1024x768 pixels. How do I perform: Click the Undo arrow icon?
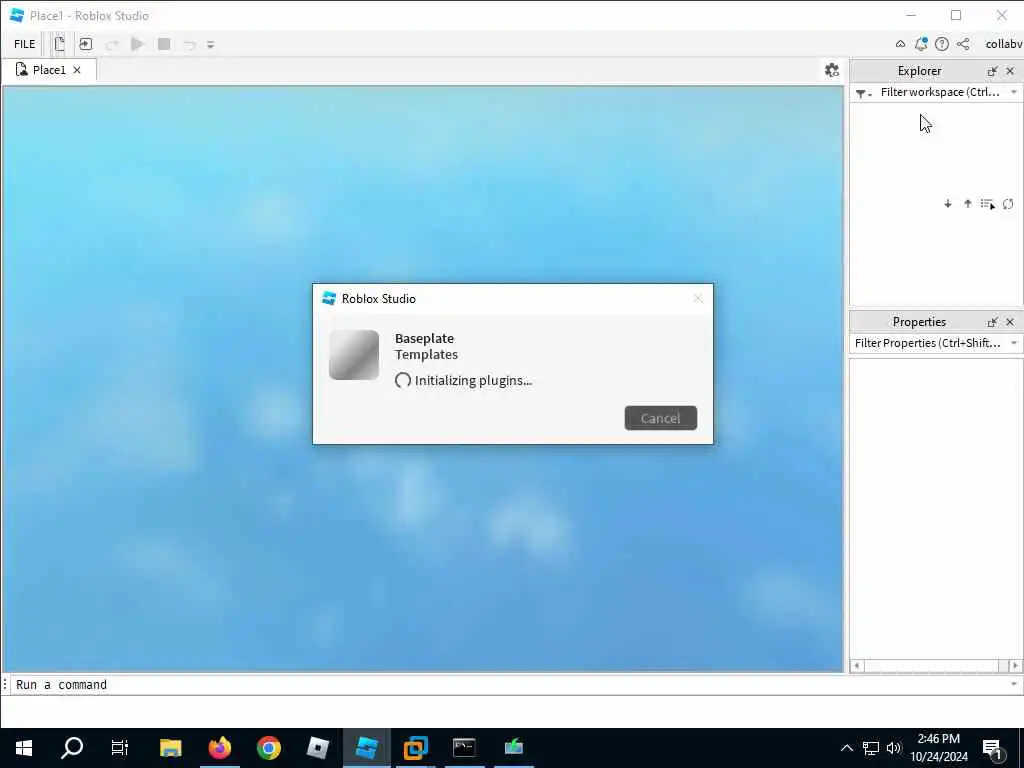point(189,44)
